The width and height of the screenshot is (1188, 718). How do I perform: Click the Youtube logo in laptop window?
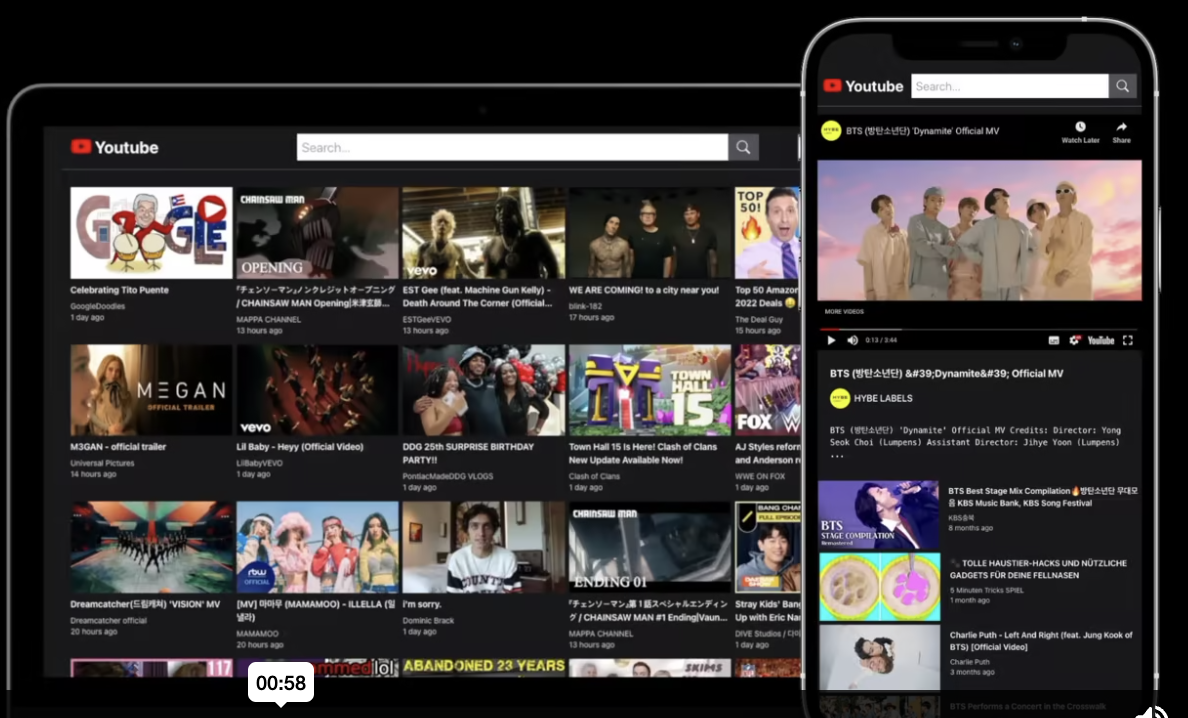[x=114, y=147]
